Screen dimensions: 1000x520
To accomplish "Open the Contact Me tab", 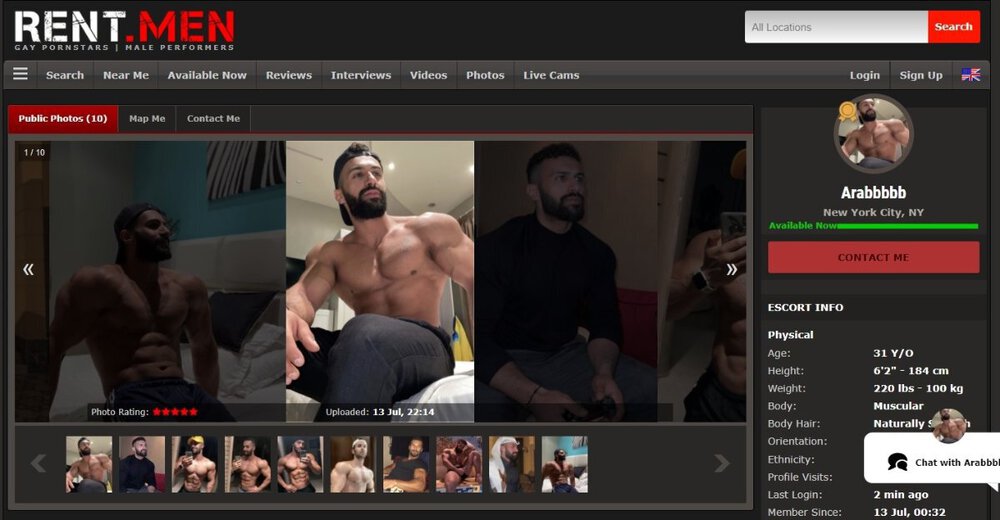I will [213, 119].
